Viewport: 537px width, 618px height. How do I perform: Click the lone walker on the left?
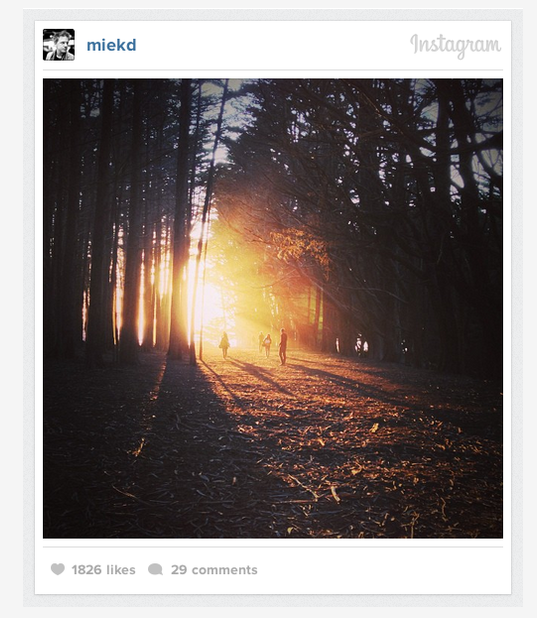[224, 345]
